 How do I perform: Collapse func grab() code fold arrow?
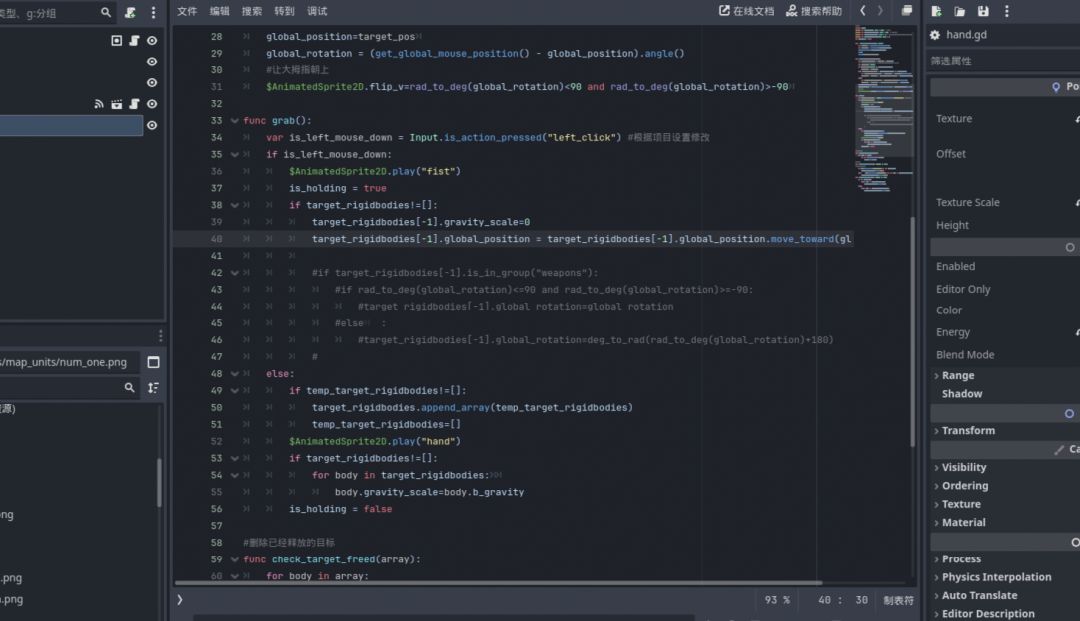point(234,121)
